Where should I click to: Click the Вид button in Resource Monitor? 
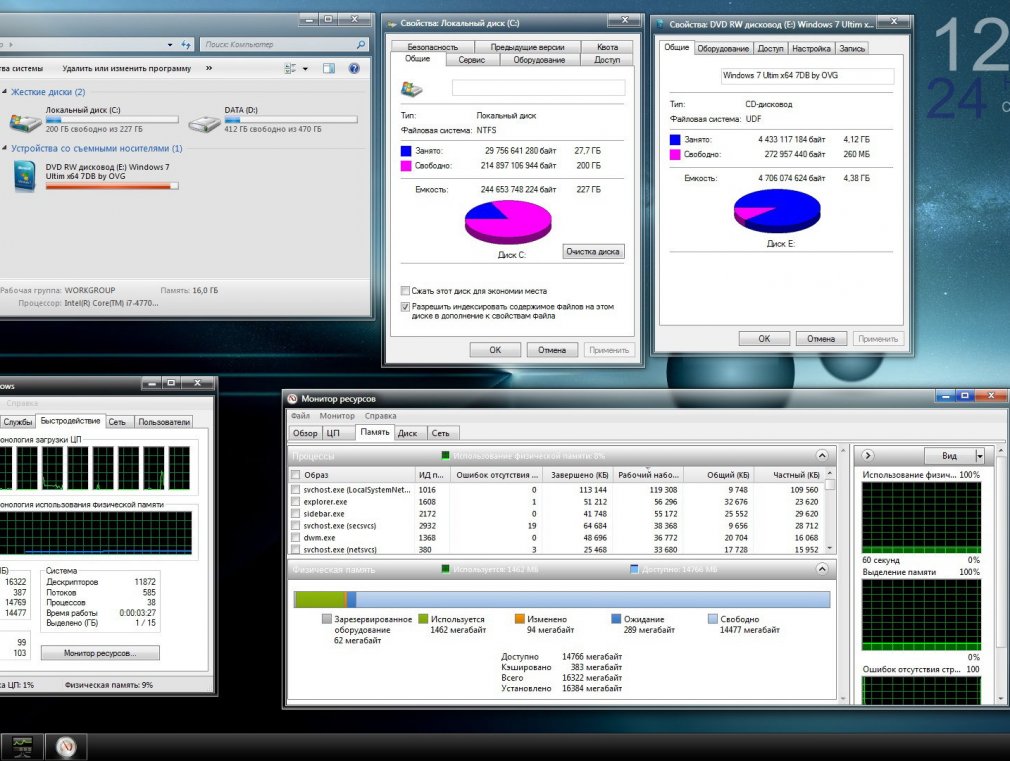[x=949, y=456]
